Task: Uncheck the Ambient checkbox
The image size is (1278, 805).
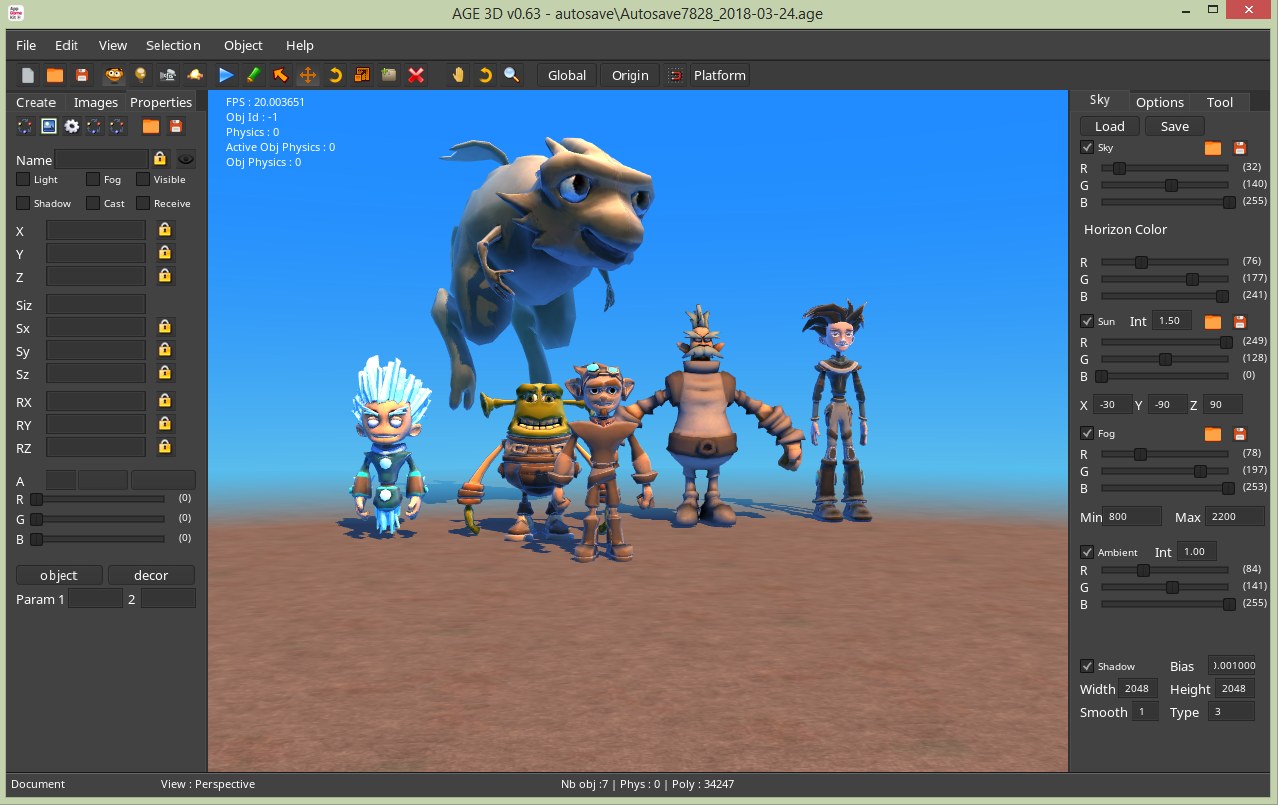Action: pos(1087,552)
